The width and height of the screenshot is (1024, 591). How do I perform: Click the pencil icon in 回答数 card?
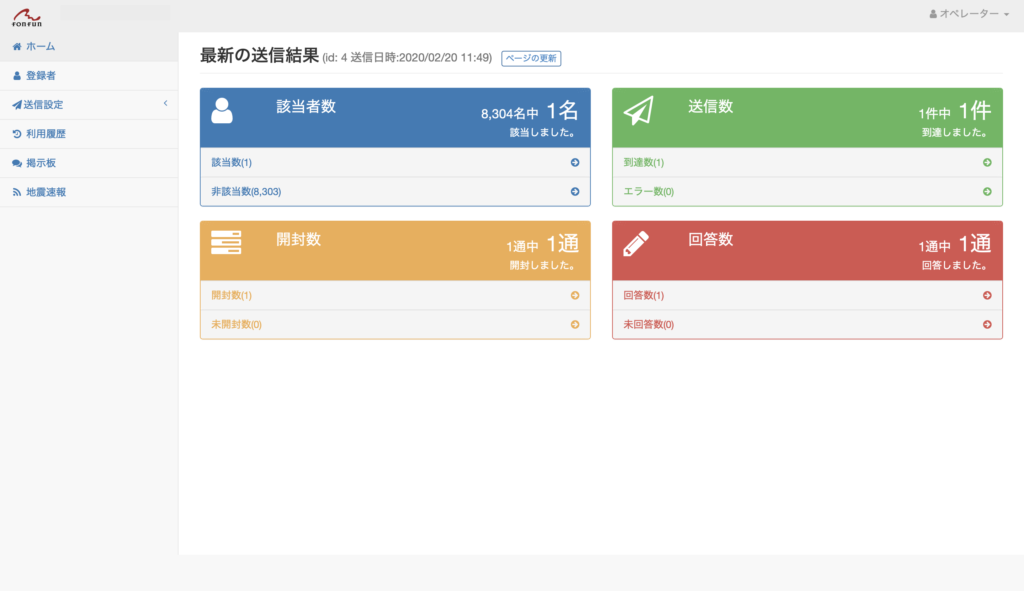pyautogui.click(x=635, y=244)
